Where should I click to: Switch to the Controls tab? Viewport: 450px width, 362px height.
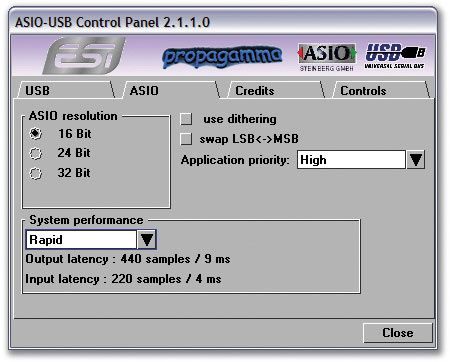381,90
